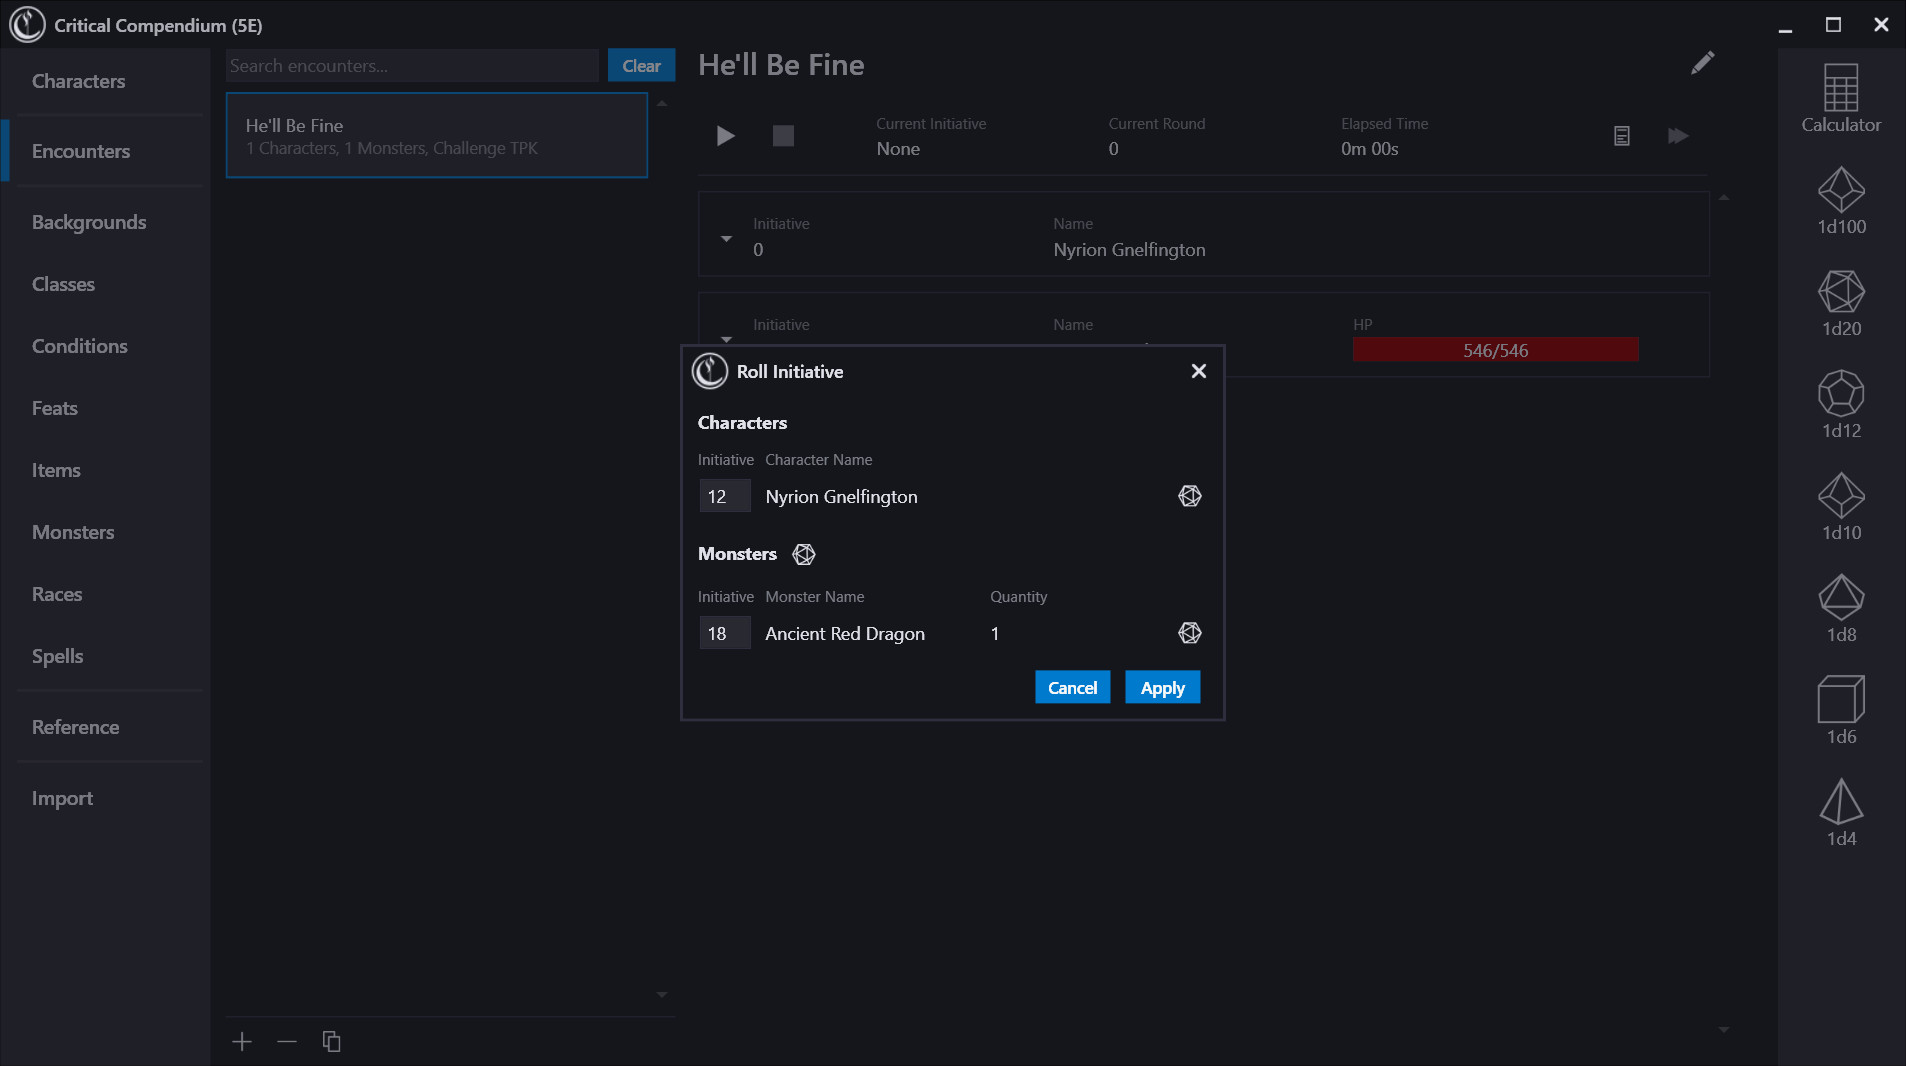This screenshot has width=1906, height=1066.
Task: Start the encounter with the play button
Action: point(724,136)
